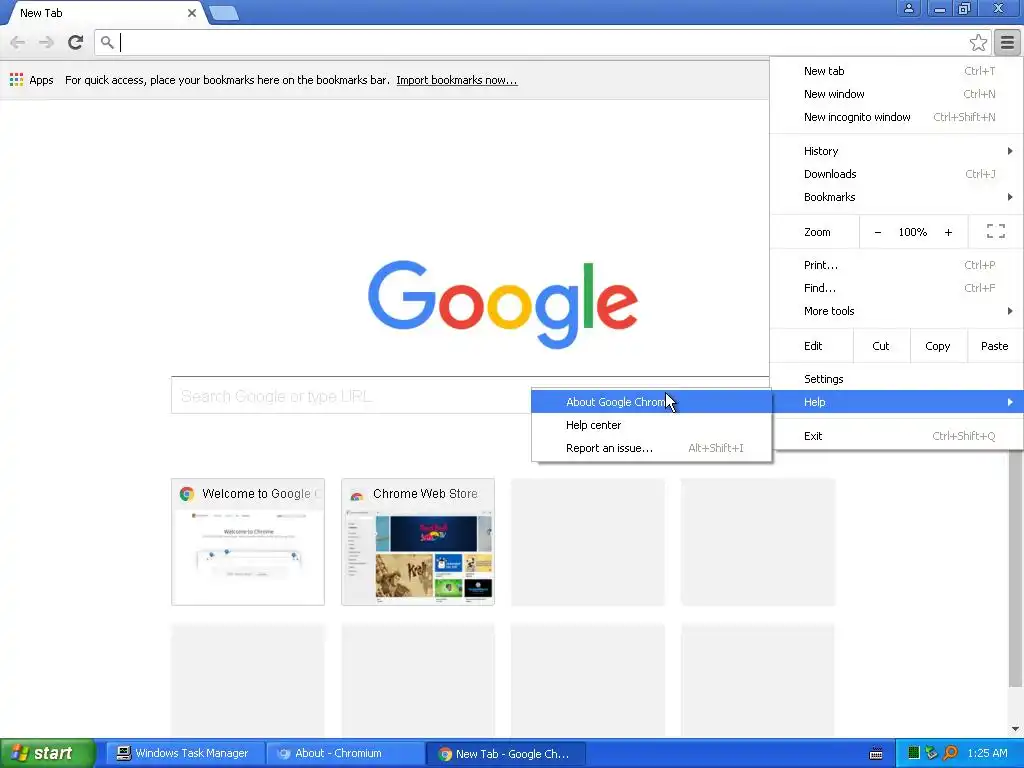Click the search magnifier icon in the address bar
Screen dimensions: 1024x768
coord(107,42)
